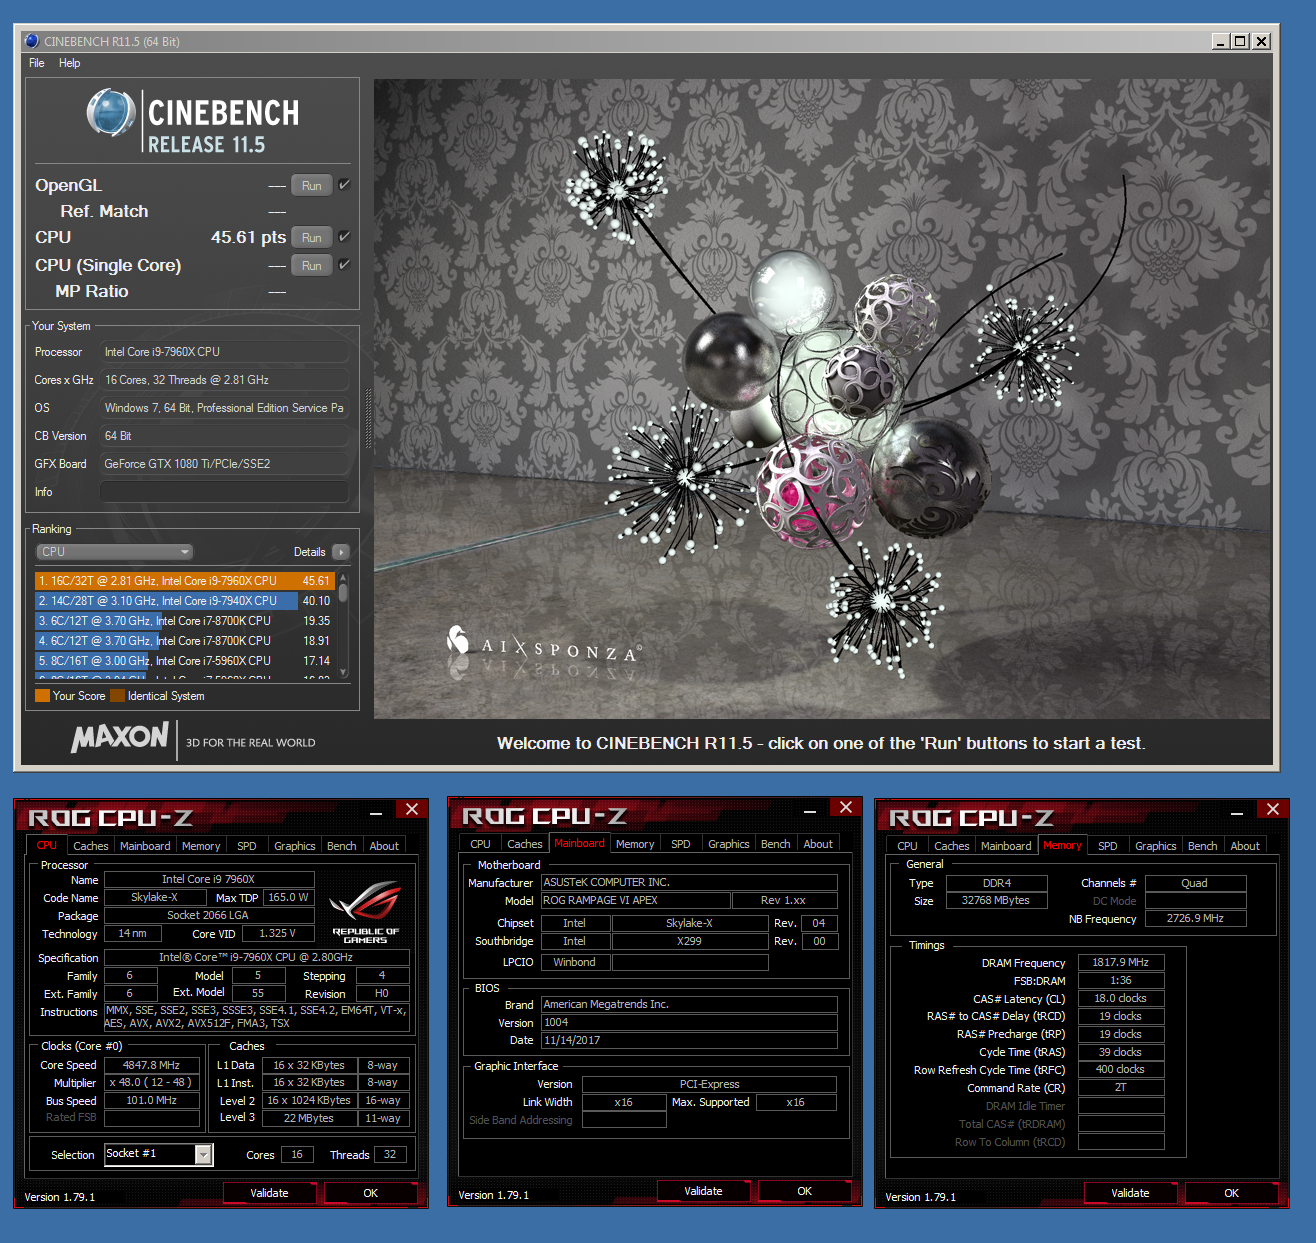
Task: Close the right CPU-Z window
Action: [1273, 809]
